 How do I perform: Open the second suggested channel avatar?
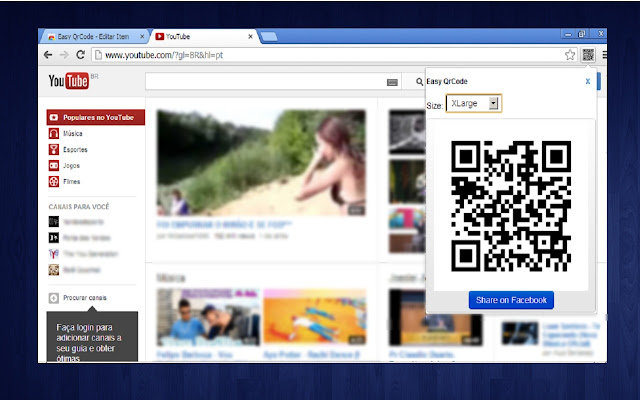53,238
